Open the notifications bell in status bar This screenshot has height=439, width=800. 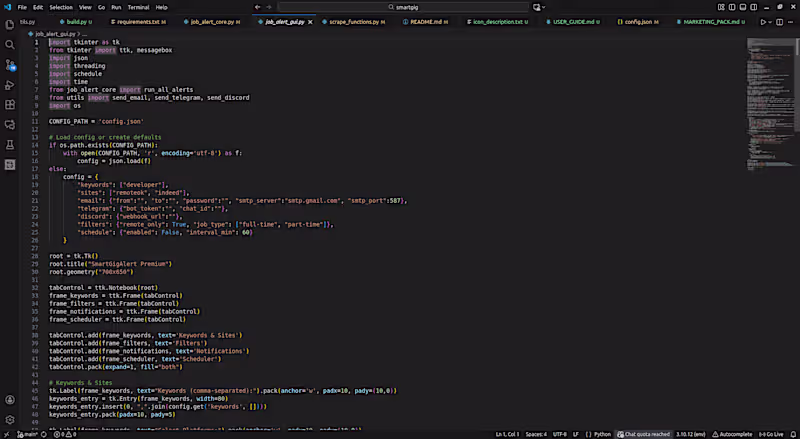(x=793, y=434)
